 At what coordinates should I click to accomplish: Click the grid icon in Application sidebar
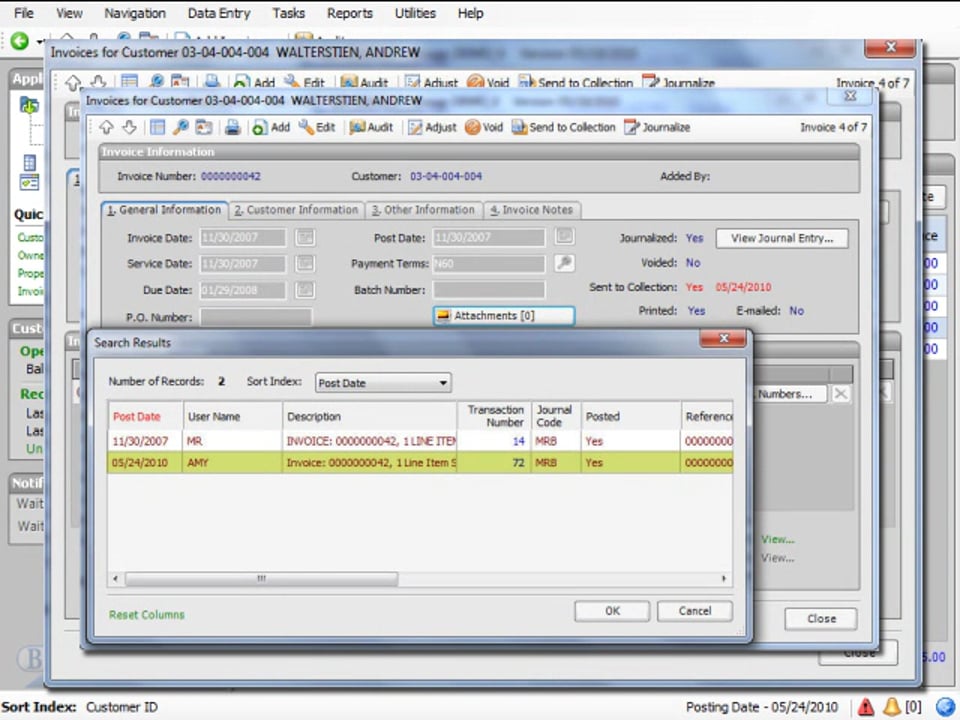tap(29, 163)
